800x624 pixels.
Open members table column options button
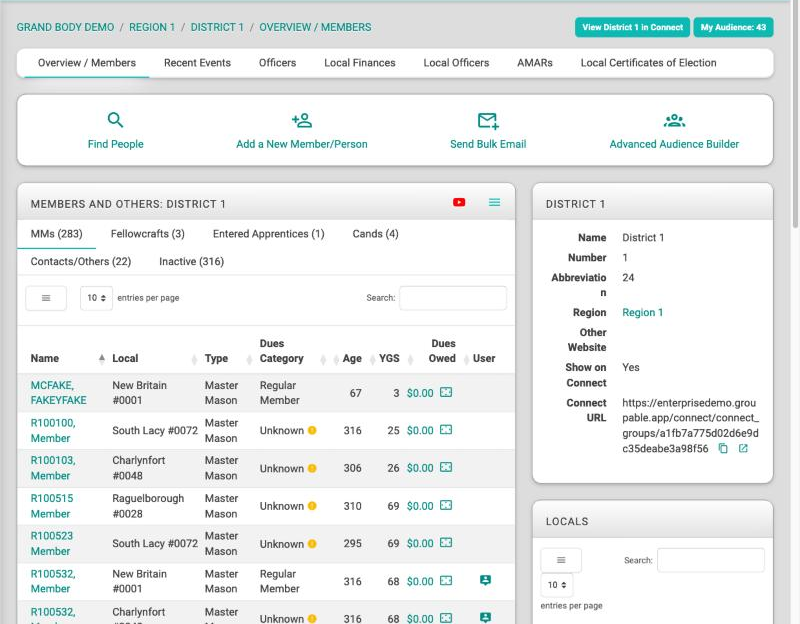pyautogui.click(x=46, y=298)
